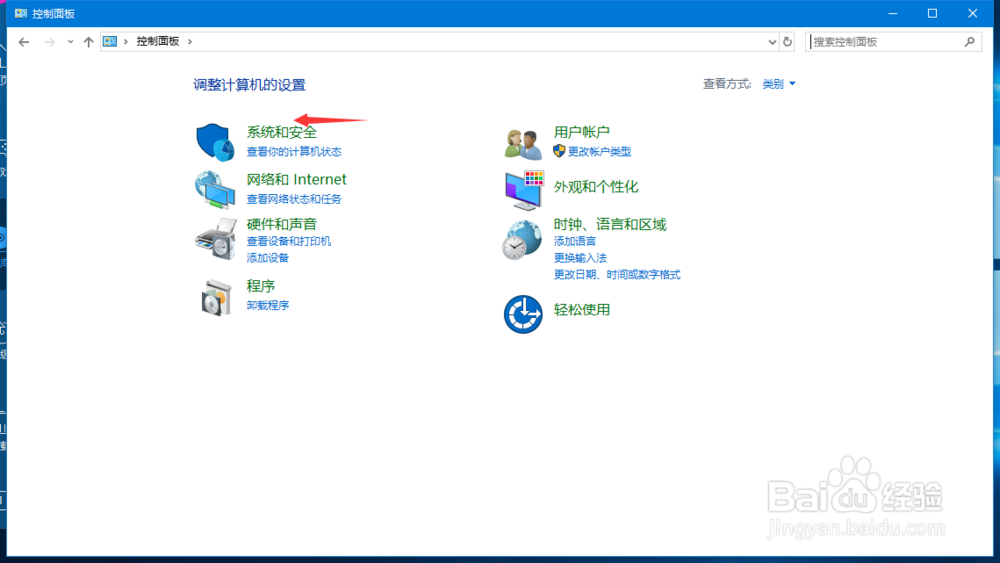Screen dimensions: 1000x563
Task: Click the control panel icon in address bar
Action: point(110,41)
